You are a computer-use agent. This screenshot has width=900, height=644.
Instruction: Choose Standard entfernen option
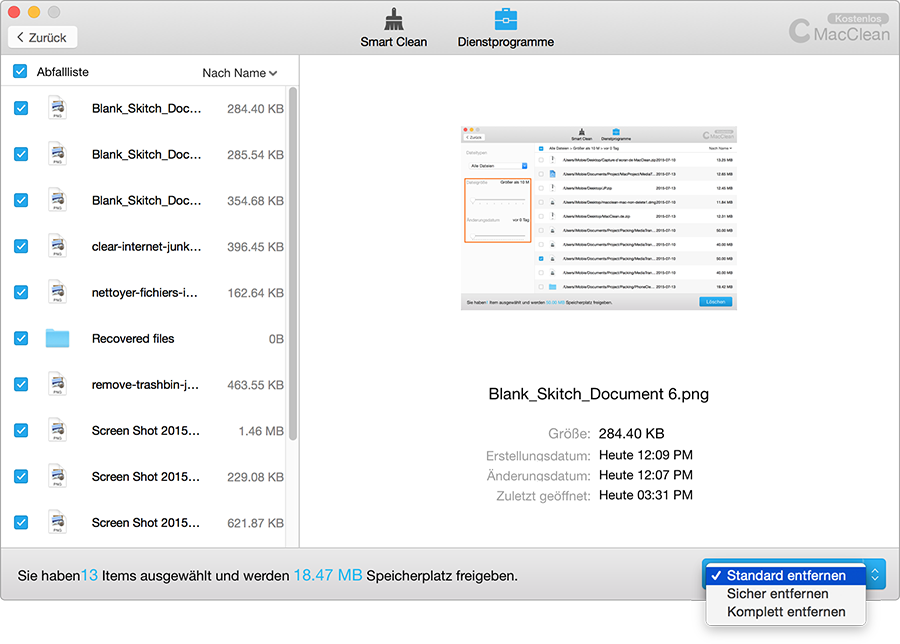[x=786, y=575]
